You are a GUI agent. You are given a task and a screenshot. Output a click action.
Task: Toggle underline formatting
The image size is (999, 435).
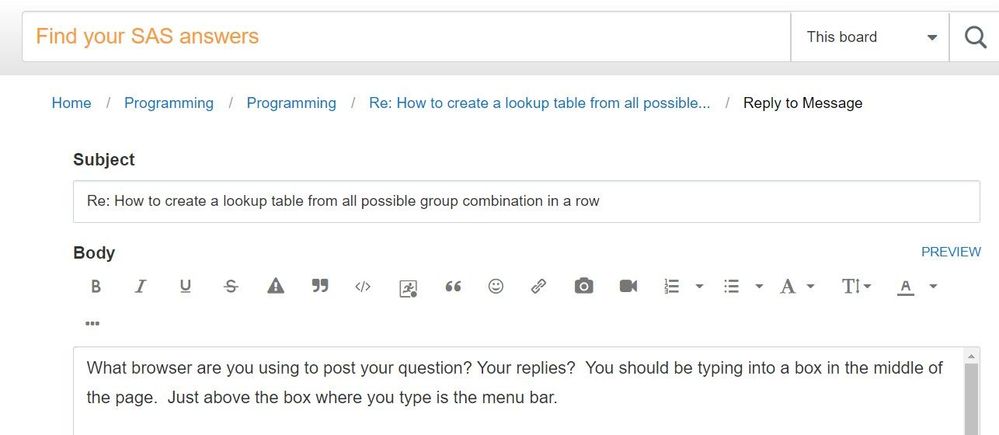[x=185, y=287]
